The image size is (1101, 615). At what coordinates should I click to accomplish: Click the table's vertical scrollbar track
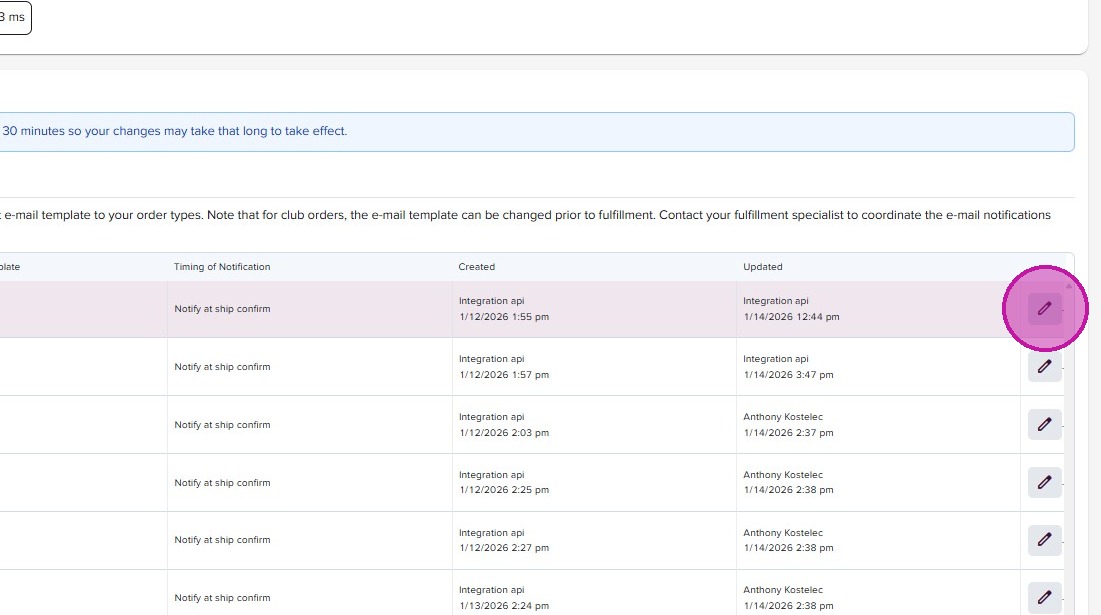[1069, 450]
